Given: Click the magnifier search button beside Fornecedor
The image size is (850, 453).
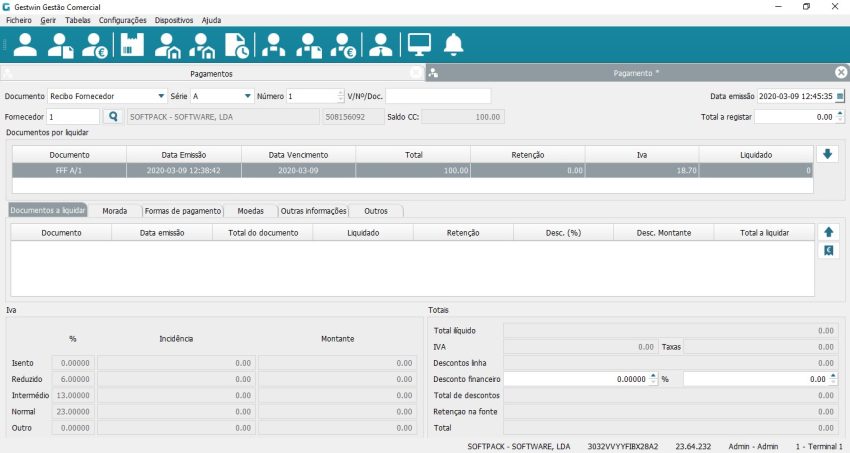Looking at the screenshot, I should [x=113, y=117].
